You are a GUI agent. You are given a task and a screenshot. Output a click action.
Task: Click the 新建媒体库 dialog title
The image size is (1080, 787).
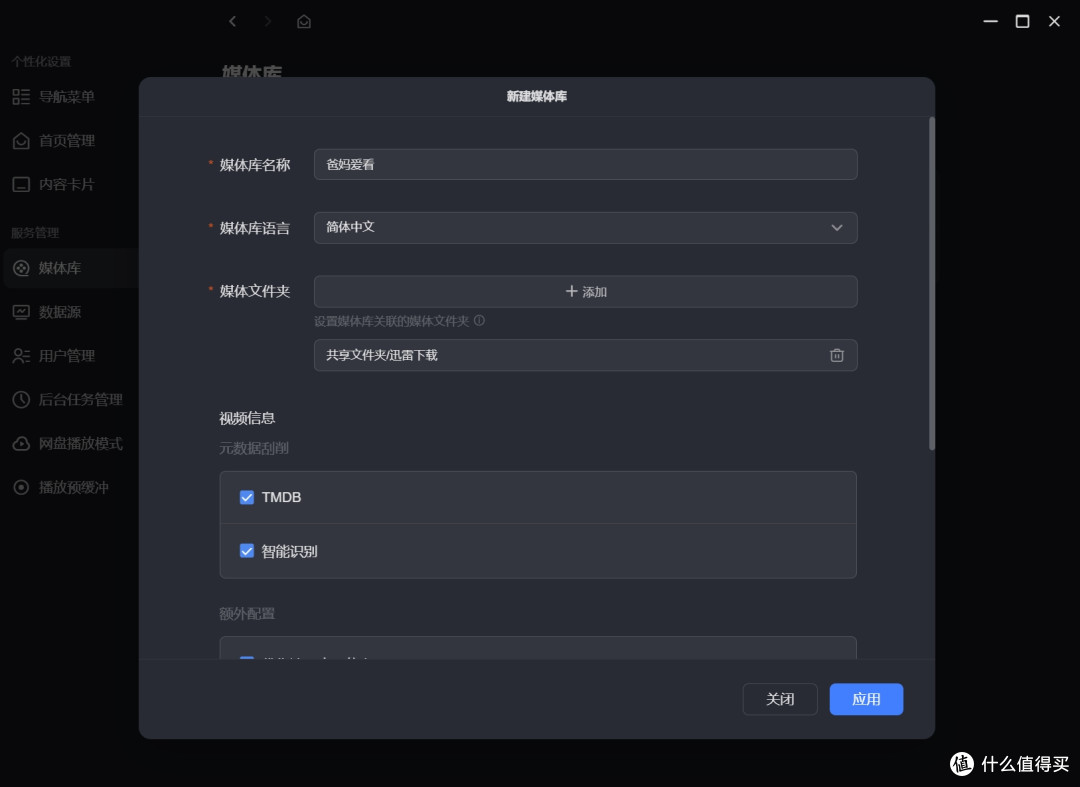tap(537, 96)
